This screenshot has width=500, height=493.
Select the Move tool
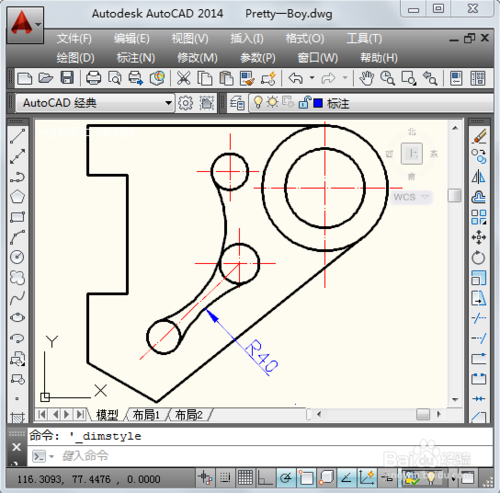pyautogui.click(x=479, y=237)
